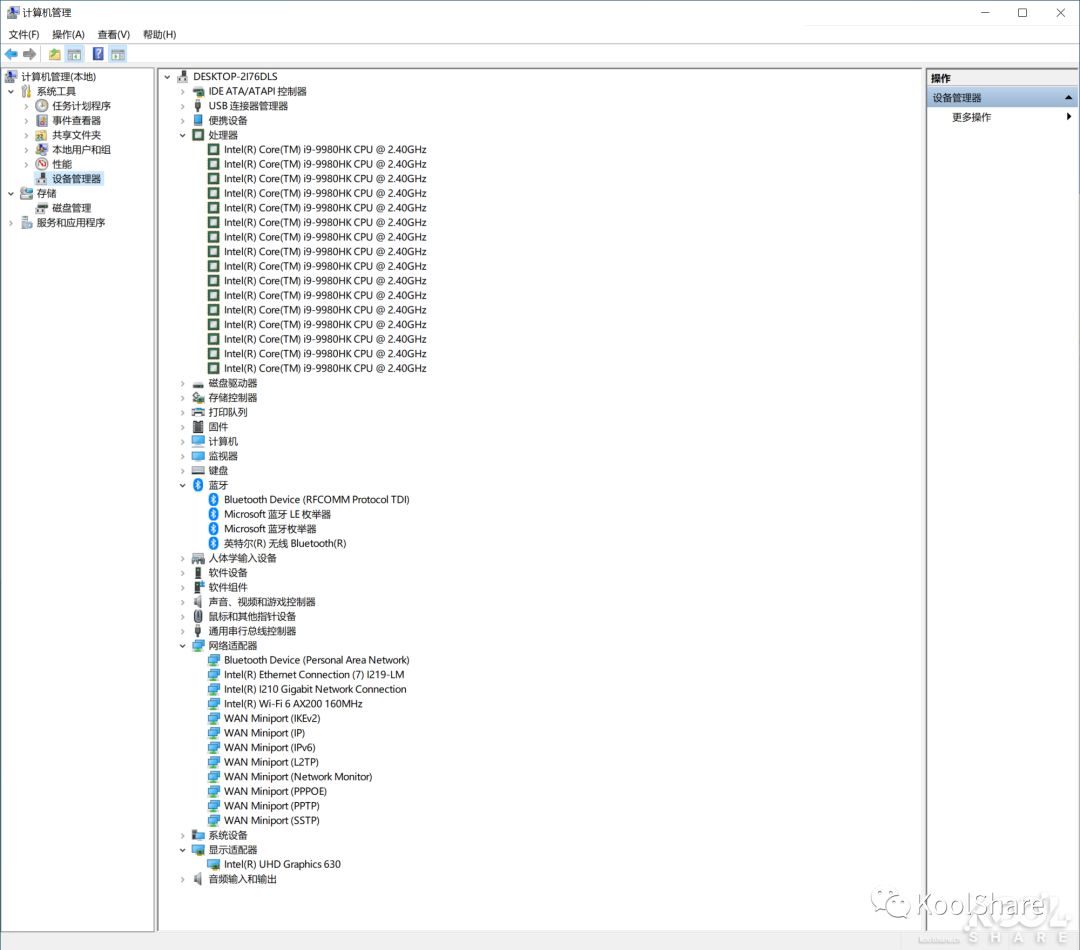Click the Forward arrow toolbar icon
The image size is (1080, 950).
click(x=29, y=54)
